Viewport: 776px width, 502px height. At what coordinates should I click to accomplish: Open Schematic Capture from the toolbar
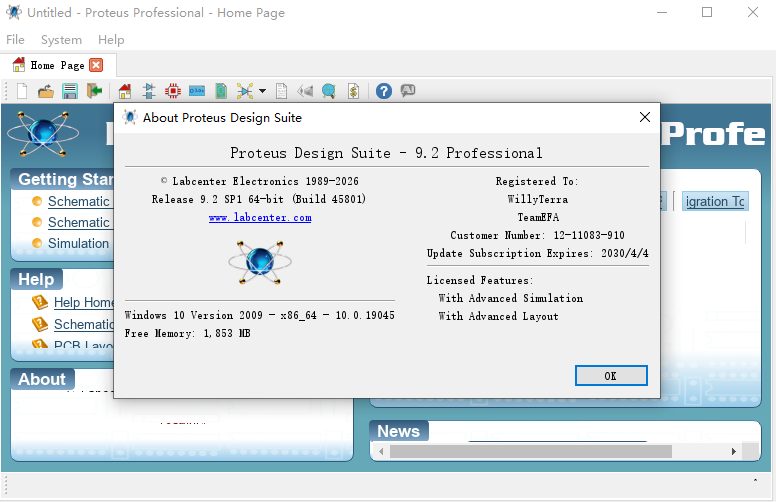pyautogui.click(x=149, y=91)
